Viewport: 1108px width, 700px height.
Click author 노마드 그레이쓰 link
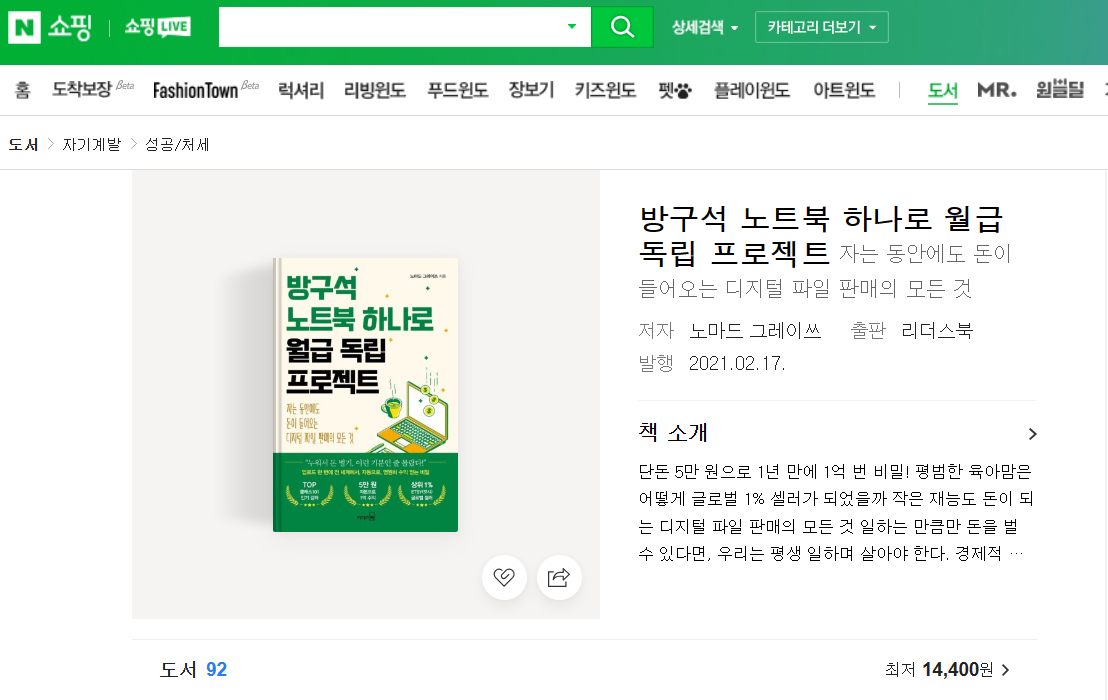pos(755,330)
